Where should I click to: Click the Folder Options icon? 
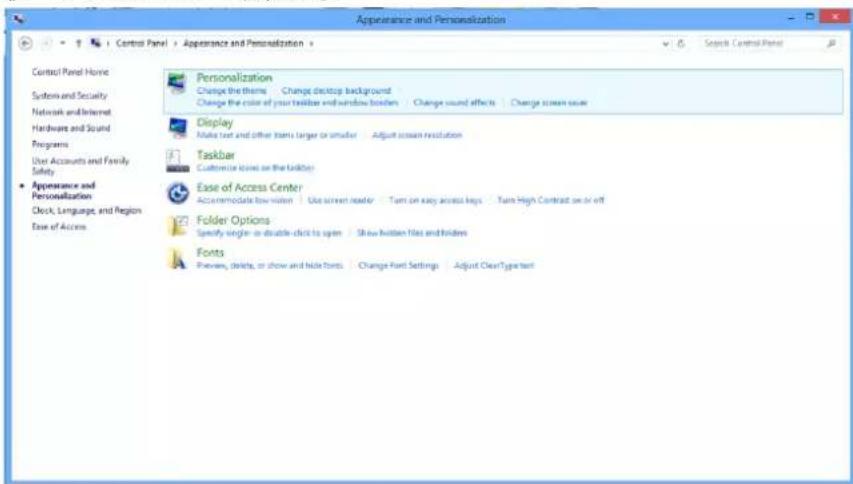[x=178, y=226]
